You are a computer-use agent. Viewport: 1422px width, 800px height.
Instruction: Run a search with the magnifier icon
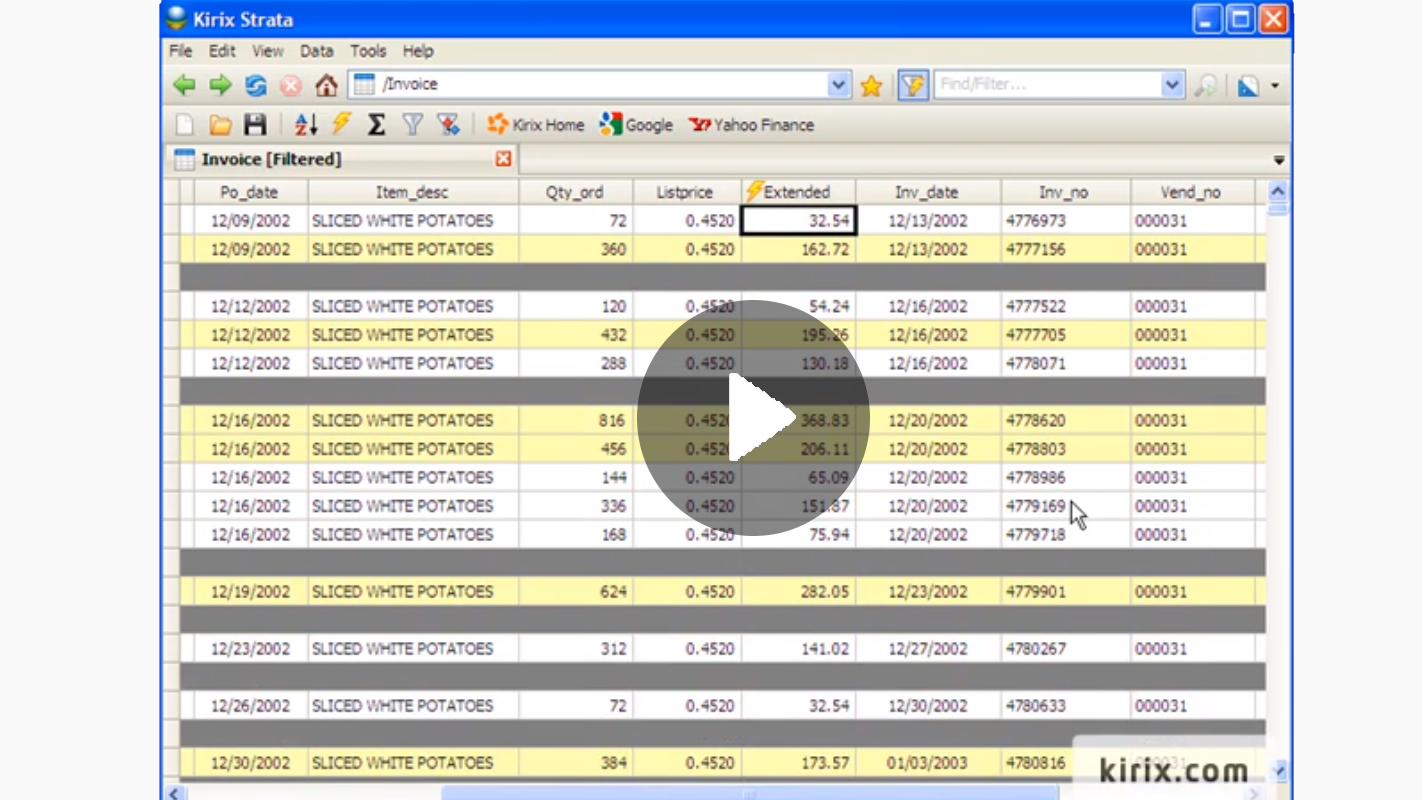point(1206,84)
